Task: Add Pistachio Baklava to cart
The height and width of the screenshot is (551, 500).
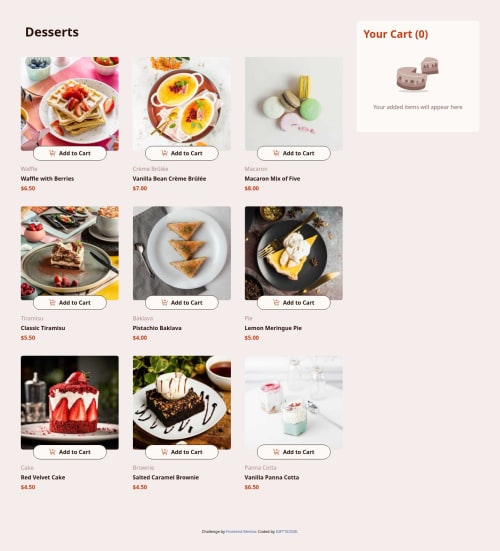Action: click(182, 303)
